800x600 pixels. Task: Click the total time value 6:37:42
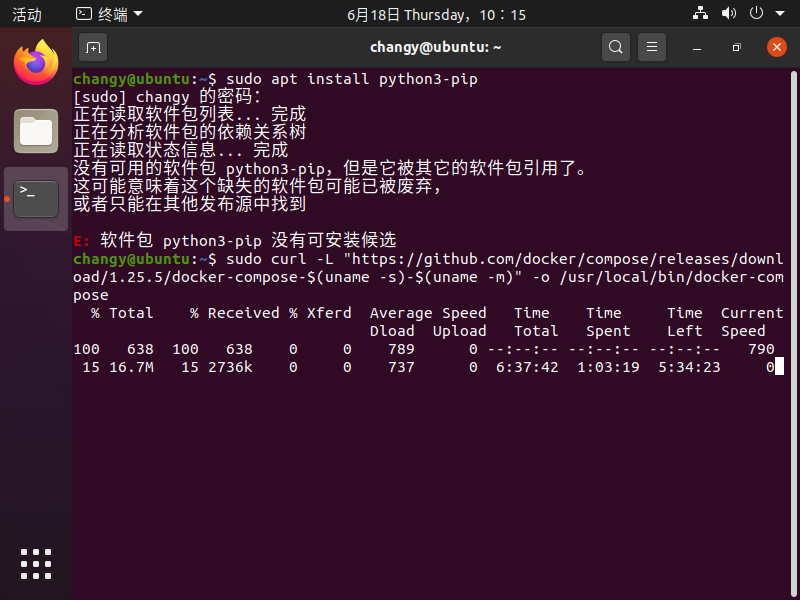(x=527, y=367)
